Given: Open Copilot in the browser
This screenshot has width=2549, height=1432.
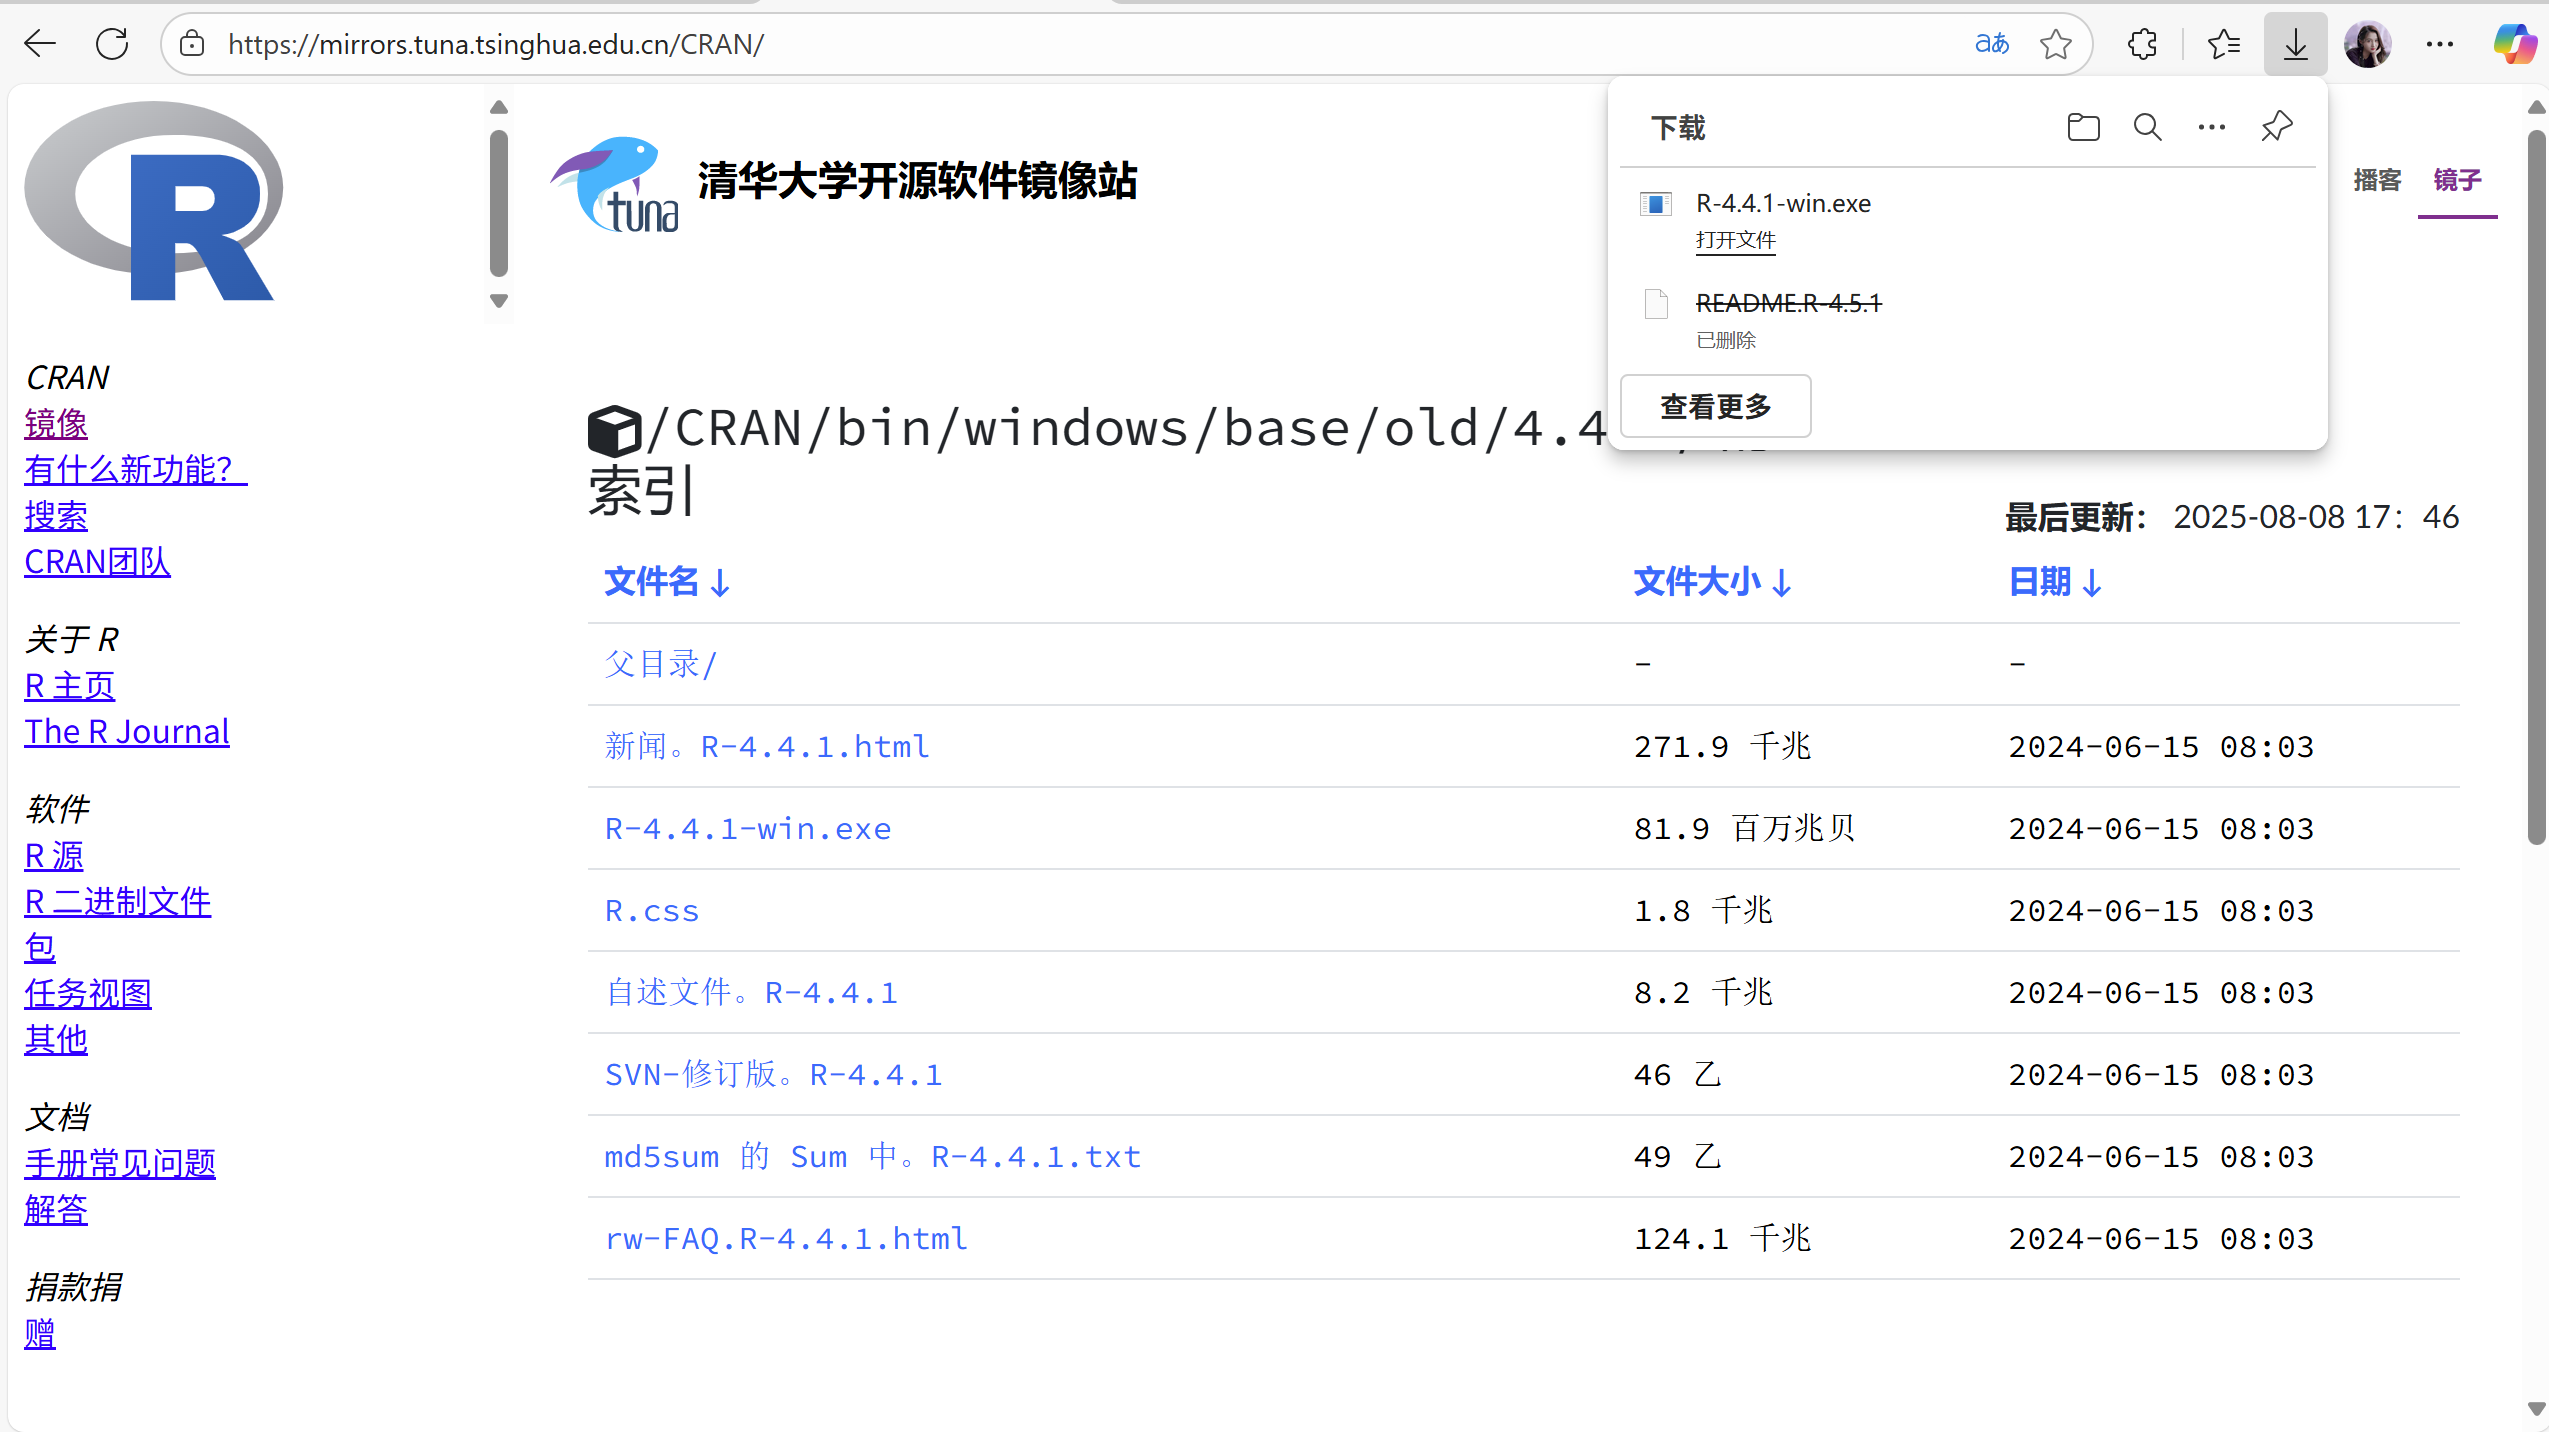Looking at the screenshot, I should 2515,43.
